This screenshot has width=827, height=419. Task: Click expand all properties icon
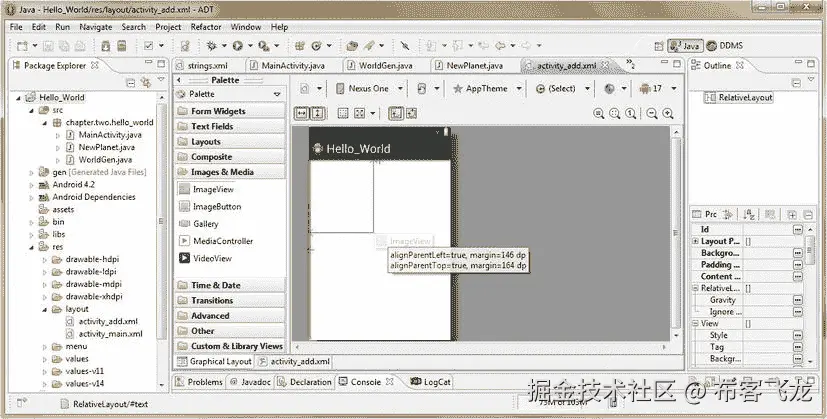[x=792, y=214]
